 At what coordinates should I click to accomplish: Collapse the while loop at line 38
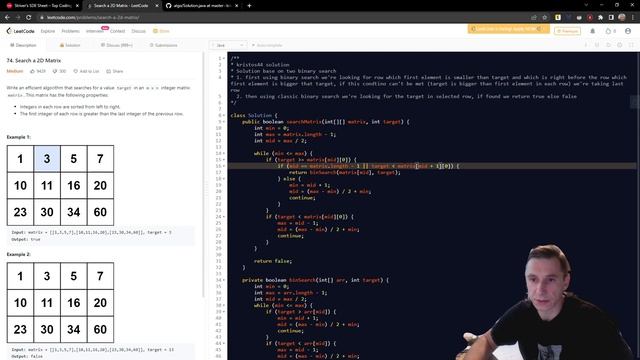[224, 305]
